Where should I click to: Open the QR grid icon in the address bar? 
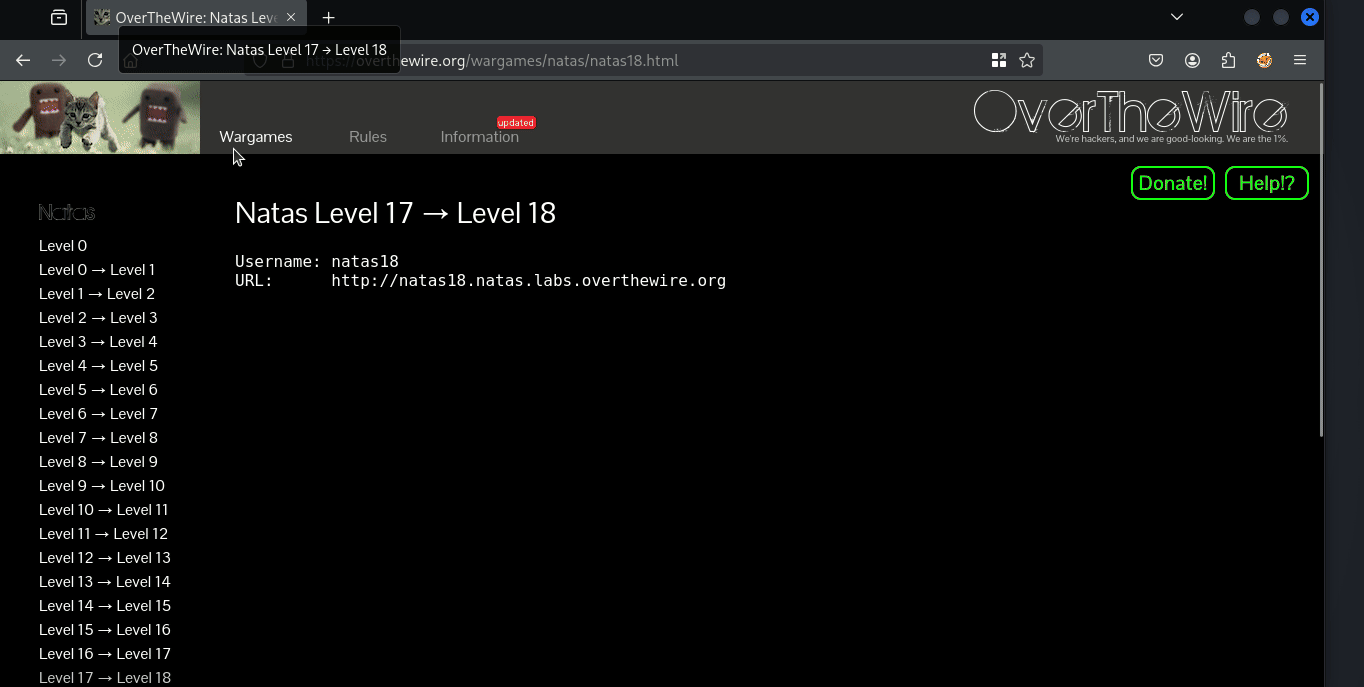[998, 60]
